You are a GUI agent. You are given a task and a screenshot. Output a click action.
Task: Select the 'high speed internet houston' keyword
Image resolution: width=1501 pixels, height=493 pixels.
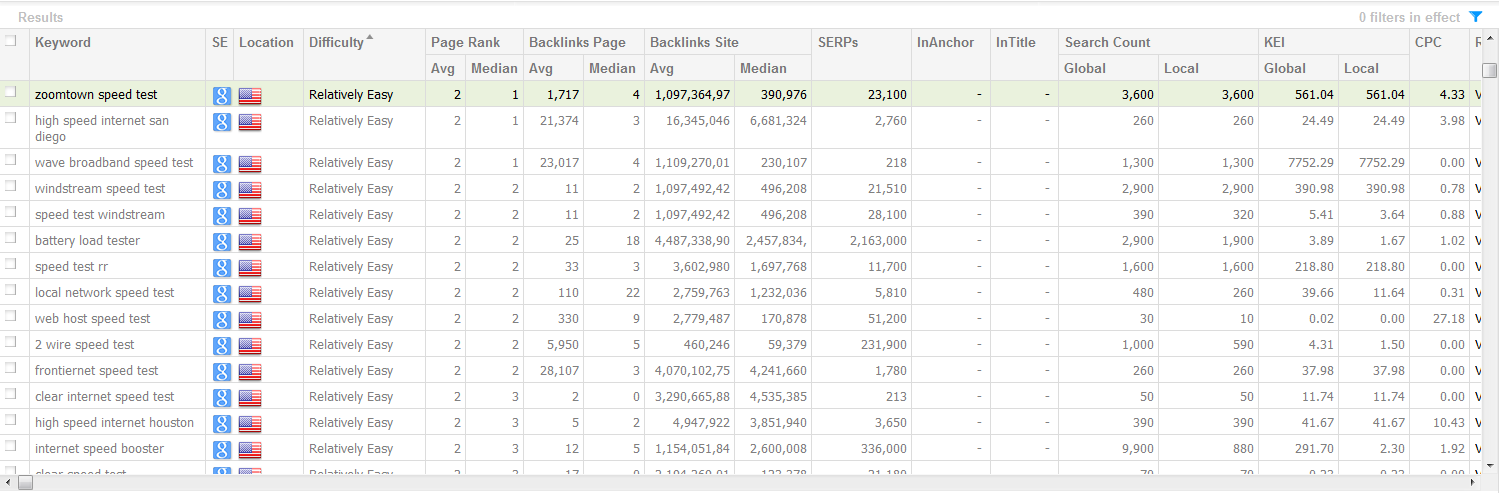click(114, 423)
